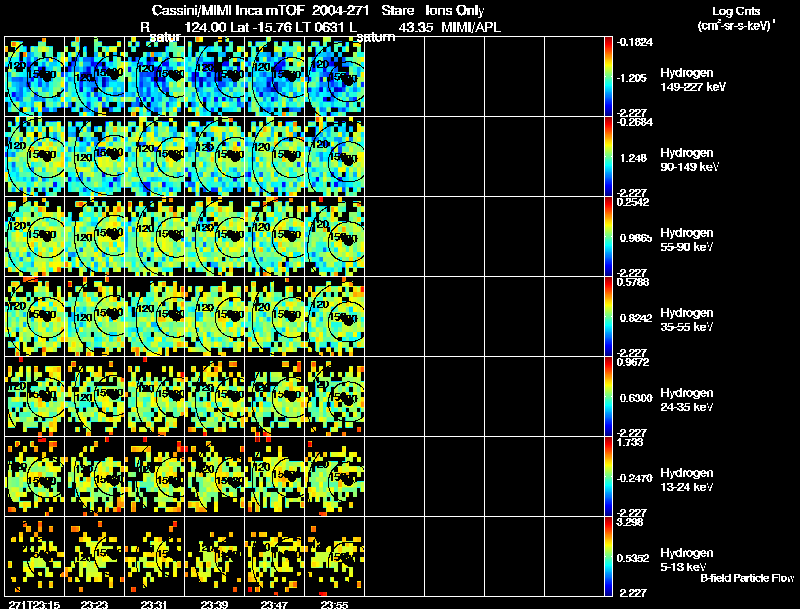Click the color bar for Hydrogen 5-13 keV
Screen dimensions: 800x609
[x=608, y=556]
